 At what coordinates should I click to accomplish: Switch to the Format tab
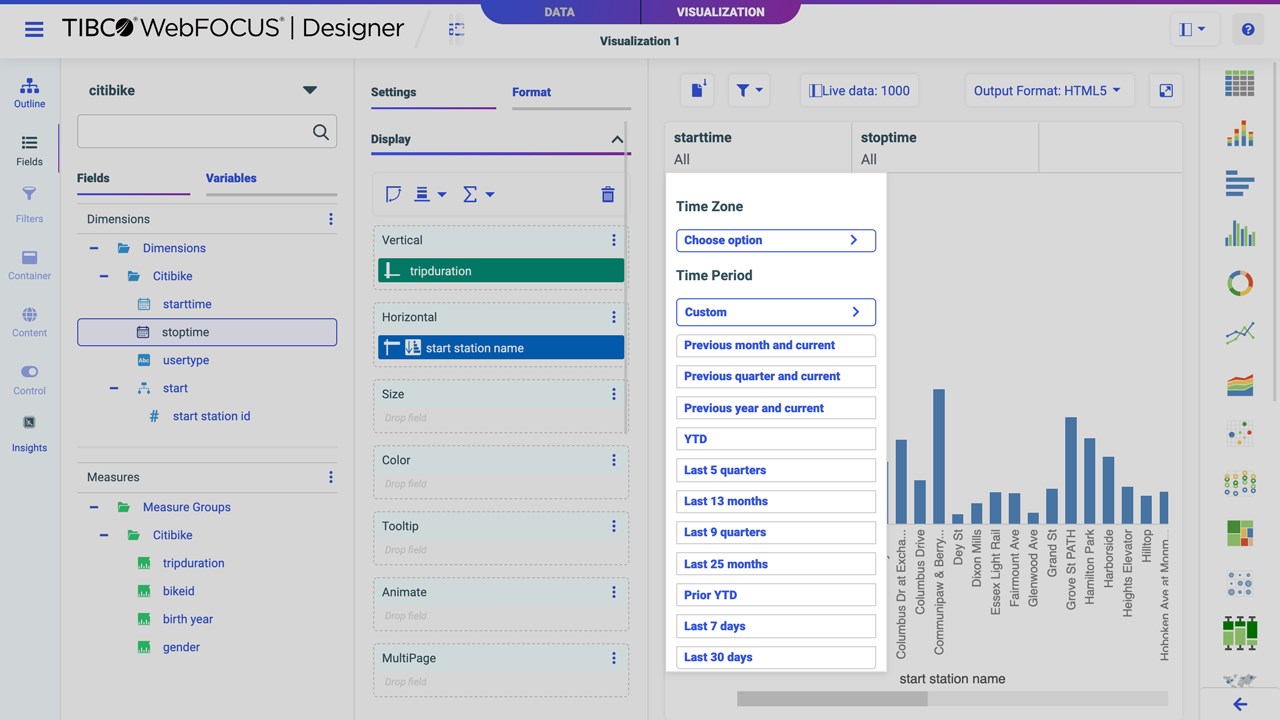(531, 92)
